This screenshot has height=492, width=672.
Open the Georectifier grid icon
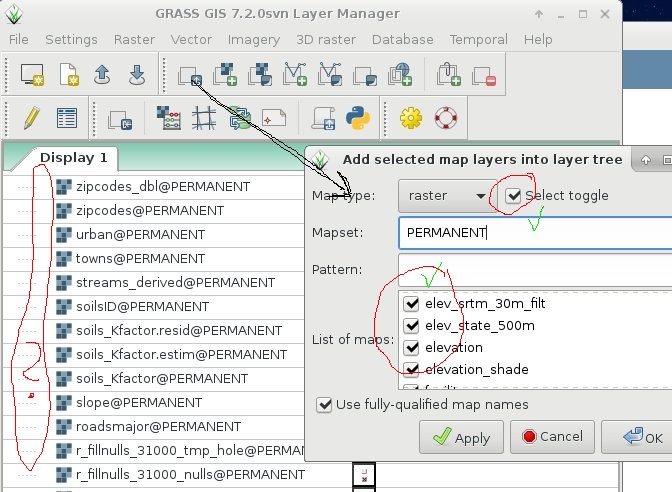[204, 118]
